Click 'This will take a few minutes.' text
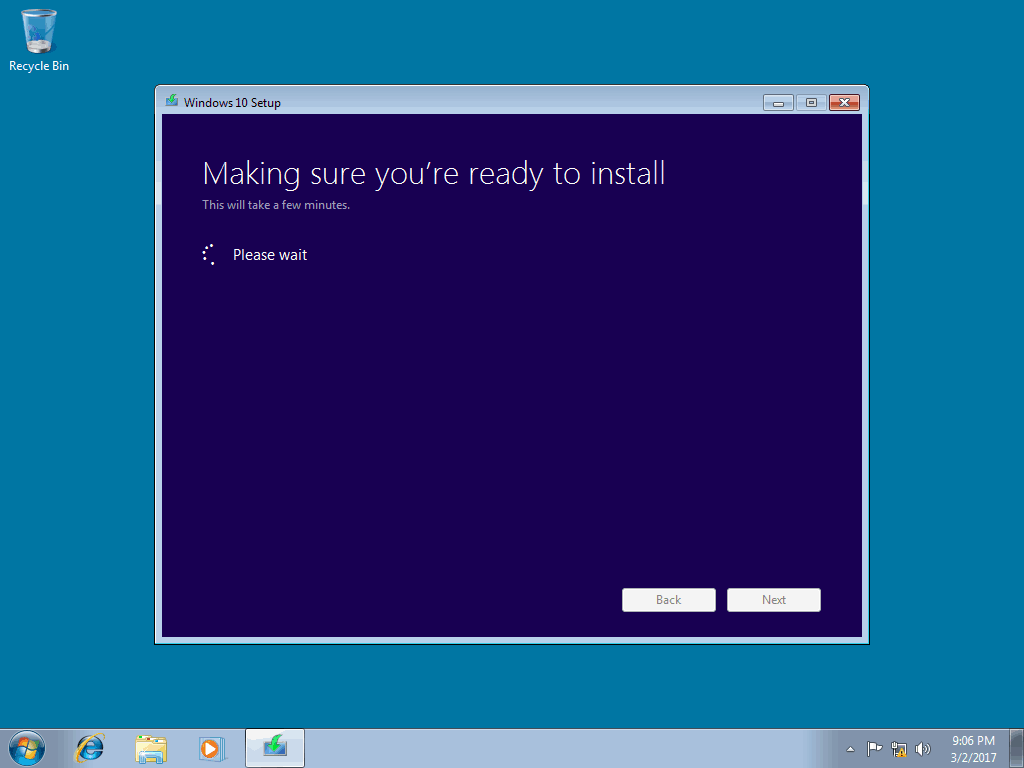The width and height of the screenshot is (1024, 768). (x=276, y=204)
